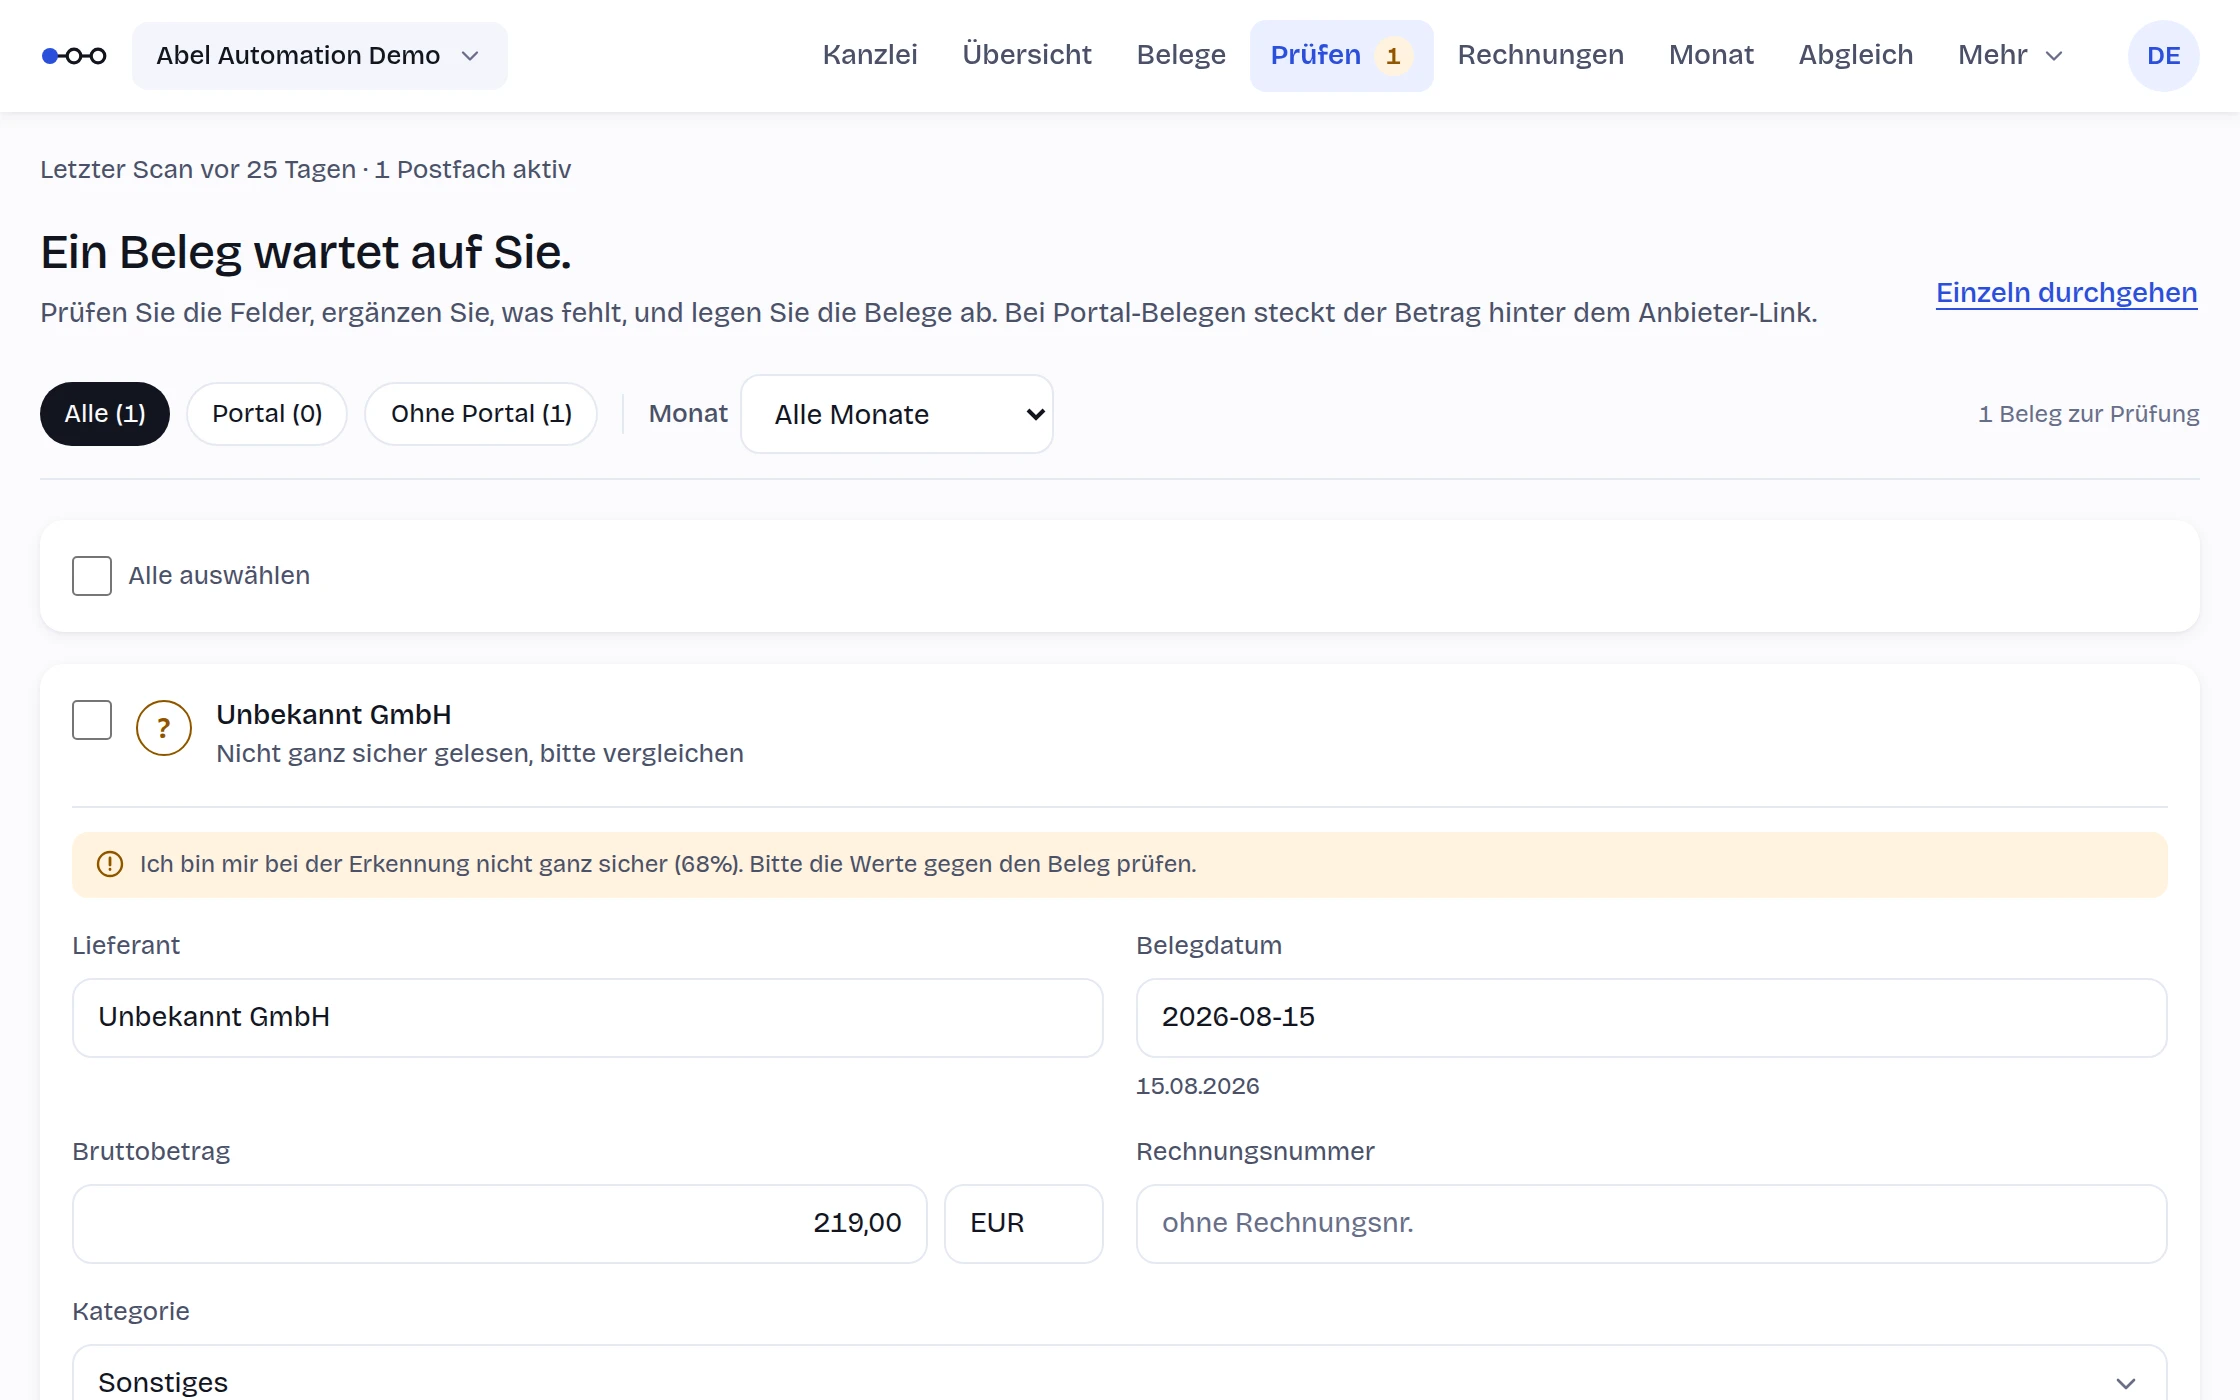Click the Belegdatum field
Viewport: 2240px width, 1400px height.
[1652, 1018]
